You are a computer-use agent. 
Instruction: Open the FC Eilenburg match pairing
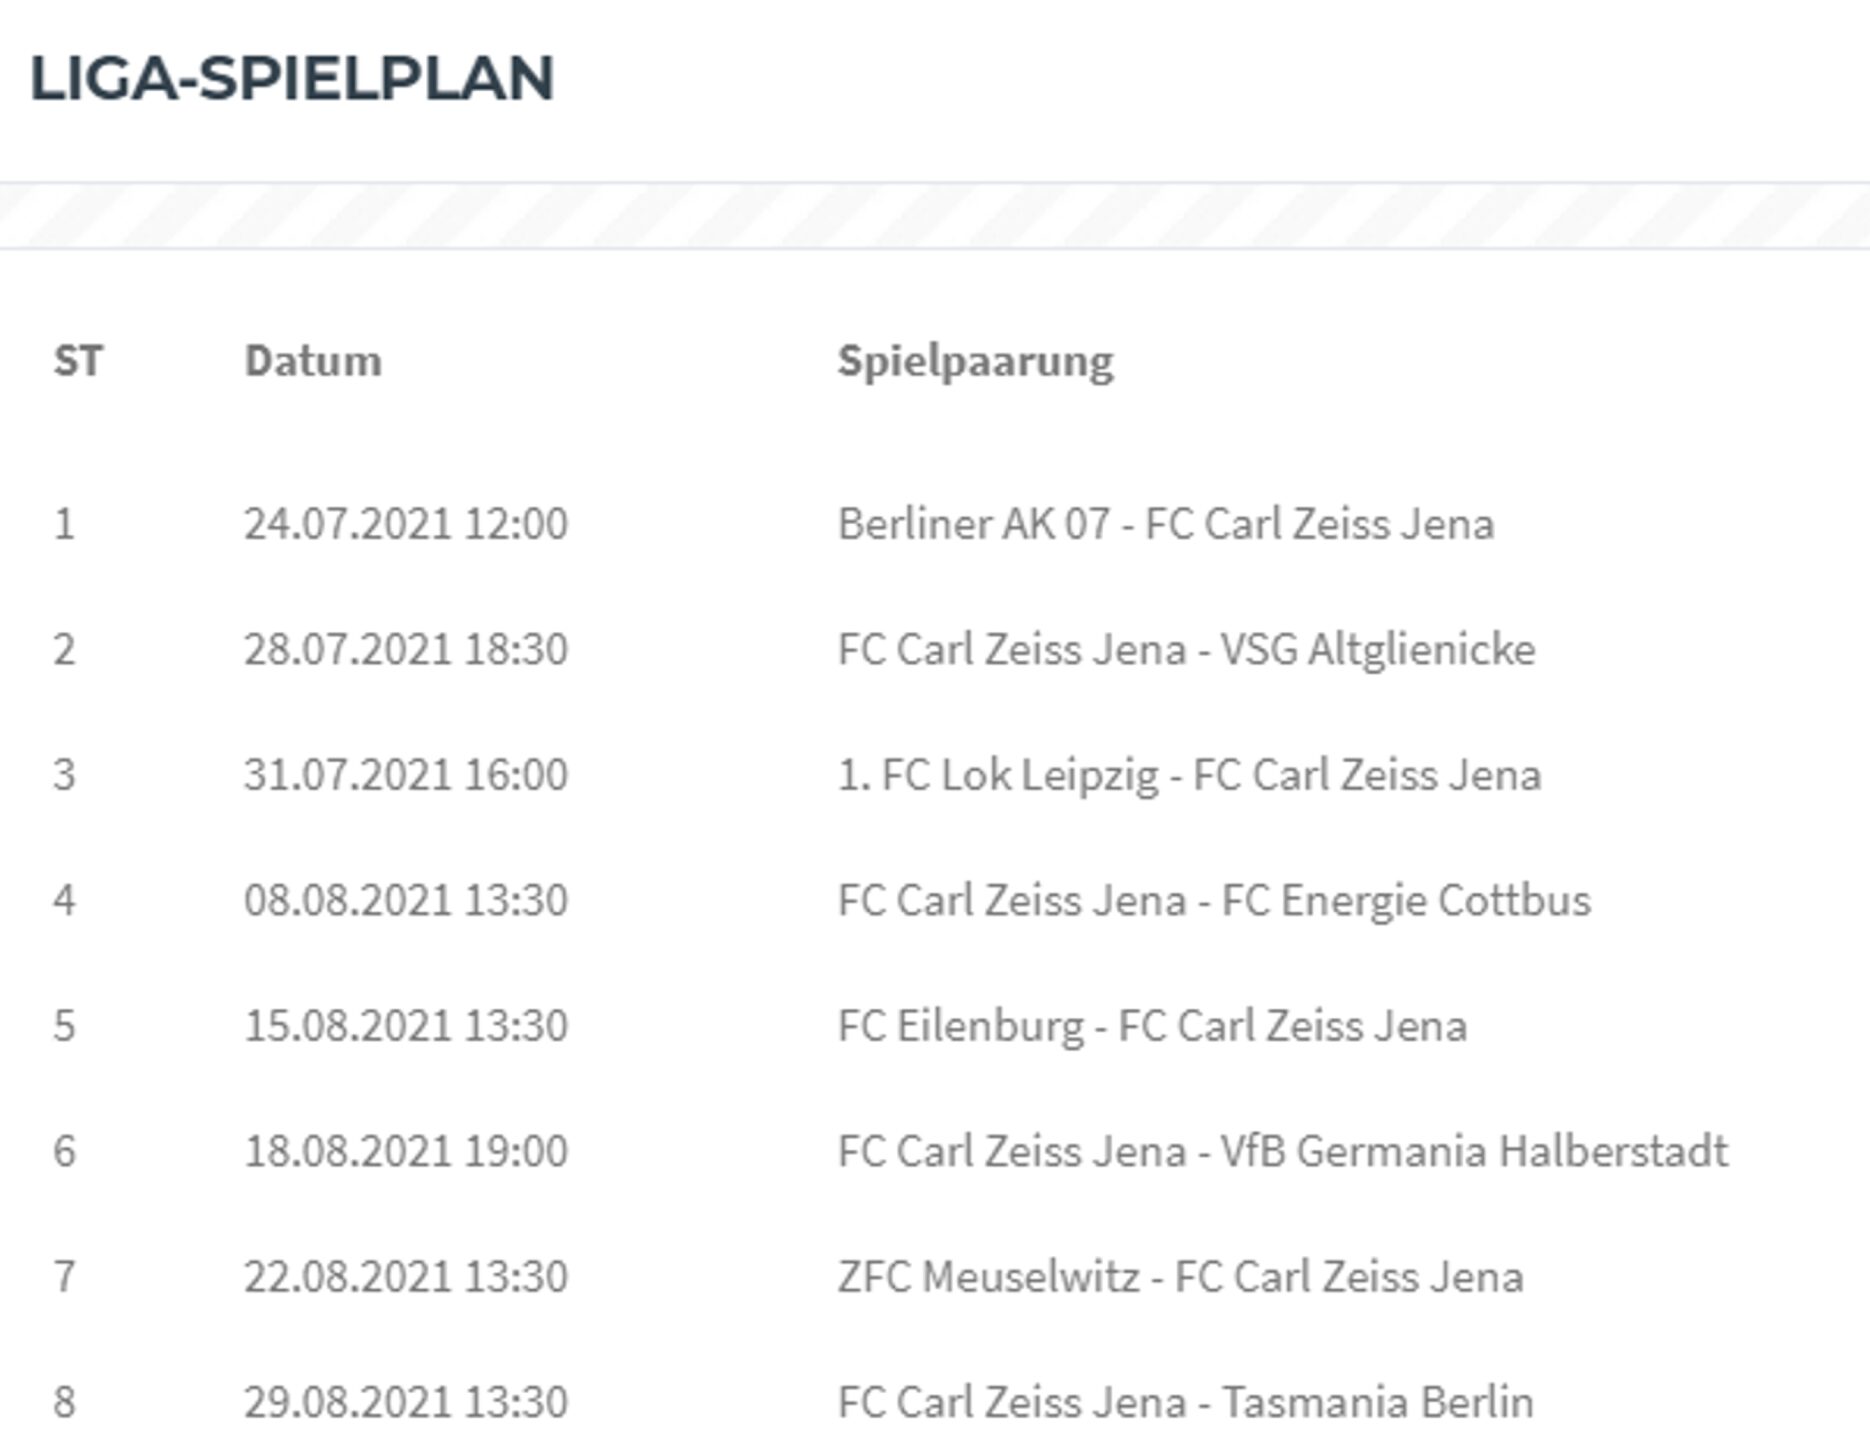[x=1152, y=1026]
